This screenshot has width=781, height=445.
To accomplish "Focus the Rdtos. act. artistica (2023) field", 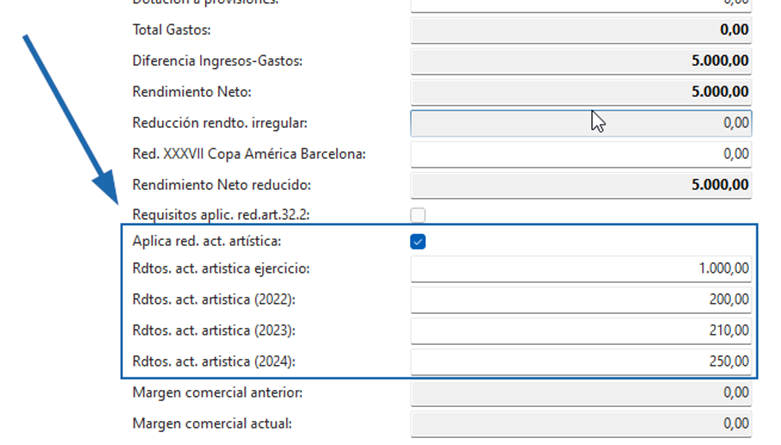I will click(x=581, y=330).
